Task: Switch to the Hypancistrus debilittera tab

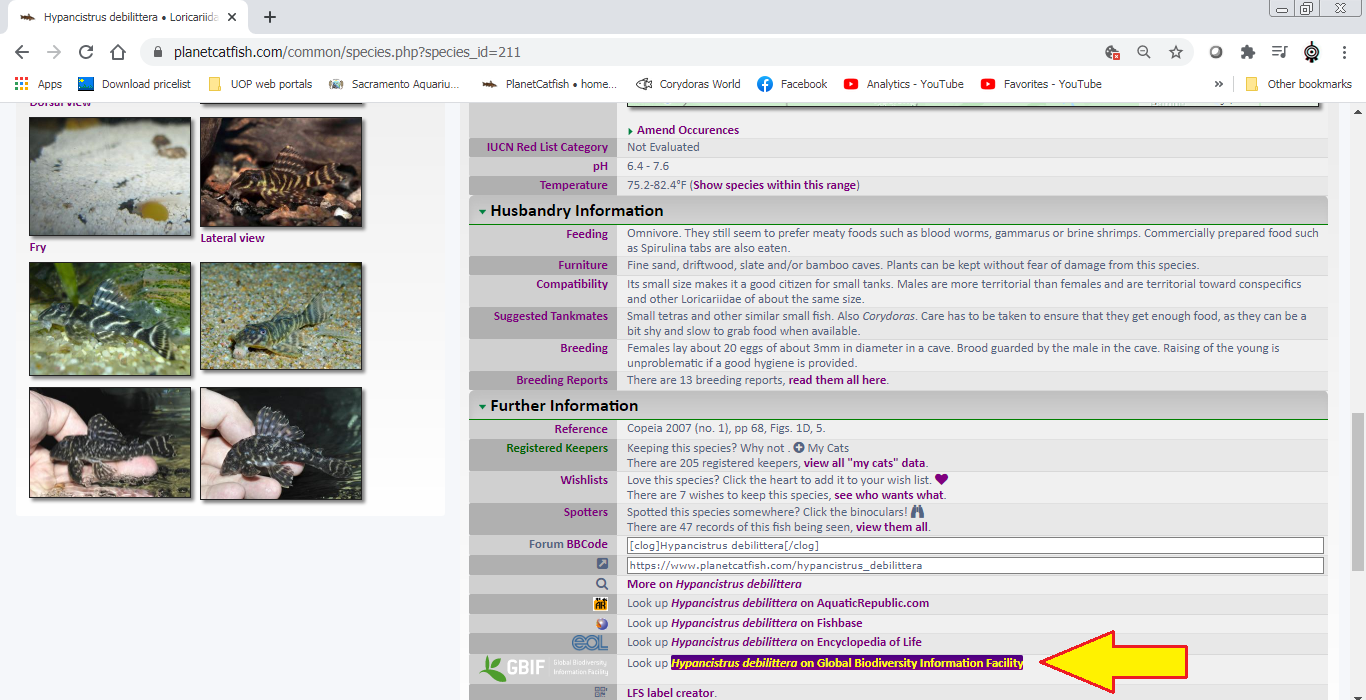Action: (x=130, y=17)
